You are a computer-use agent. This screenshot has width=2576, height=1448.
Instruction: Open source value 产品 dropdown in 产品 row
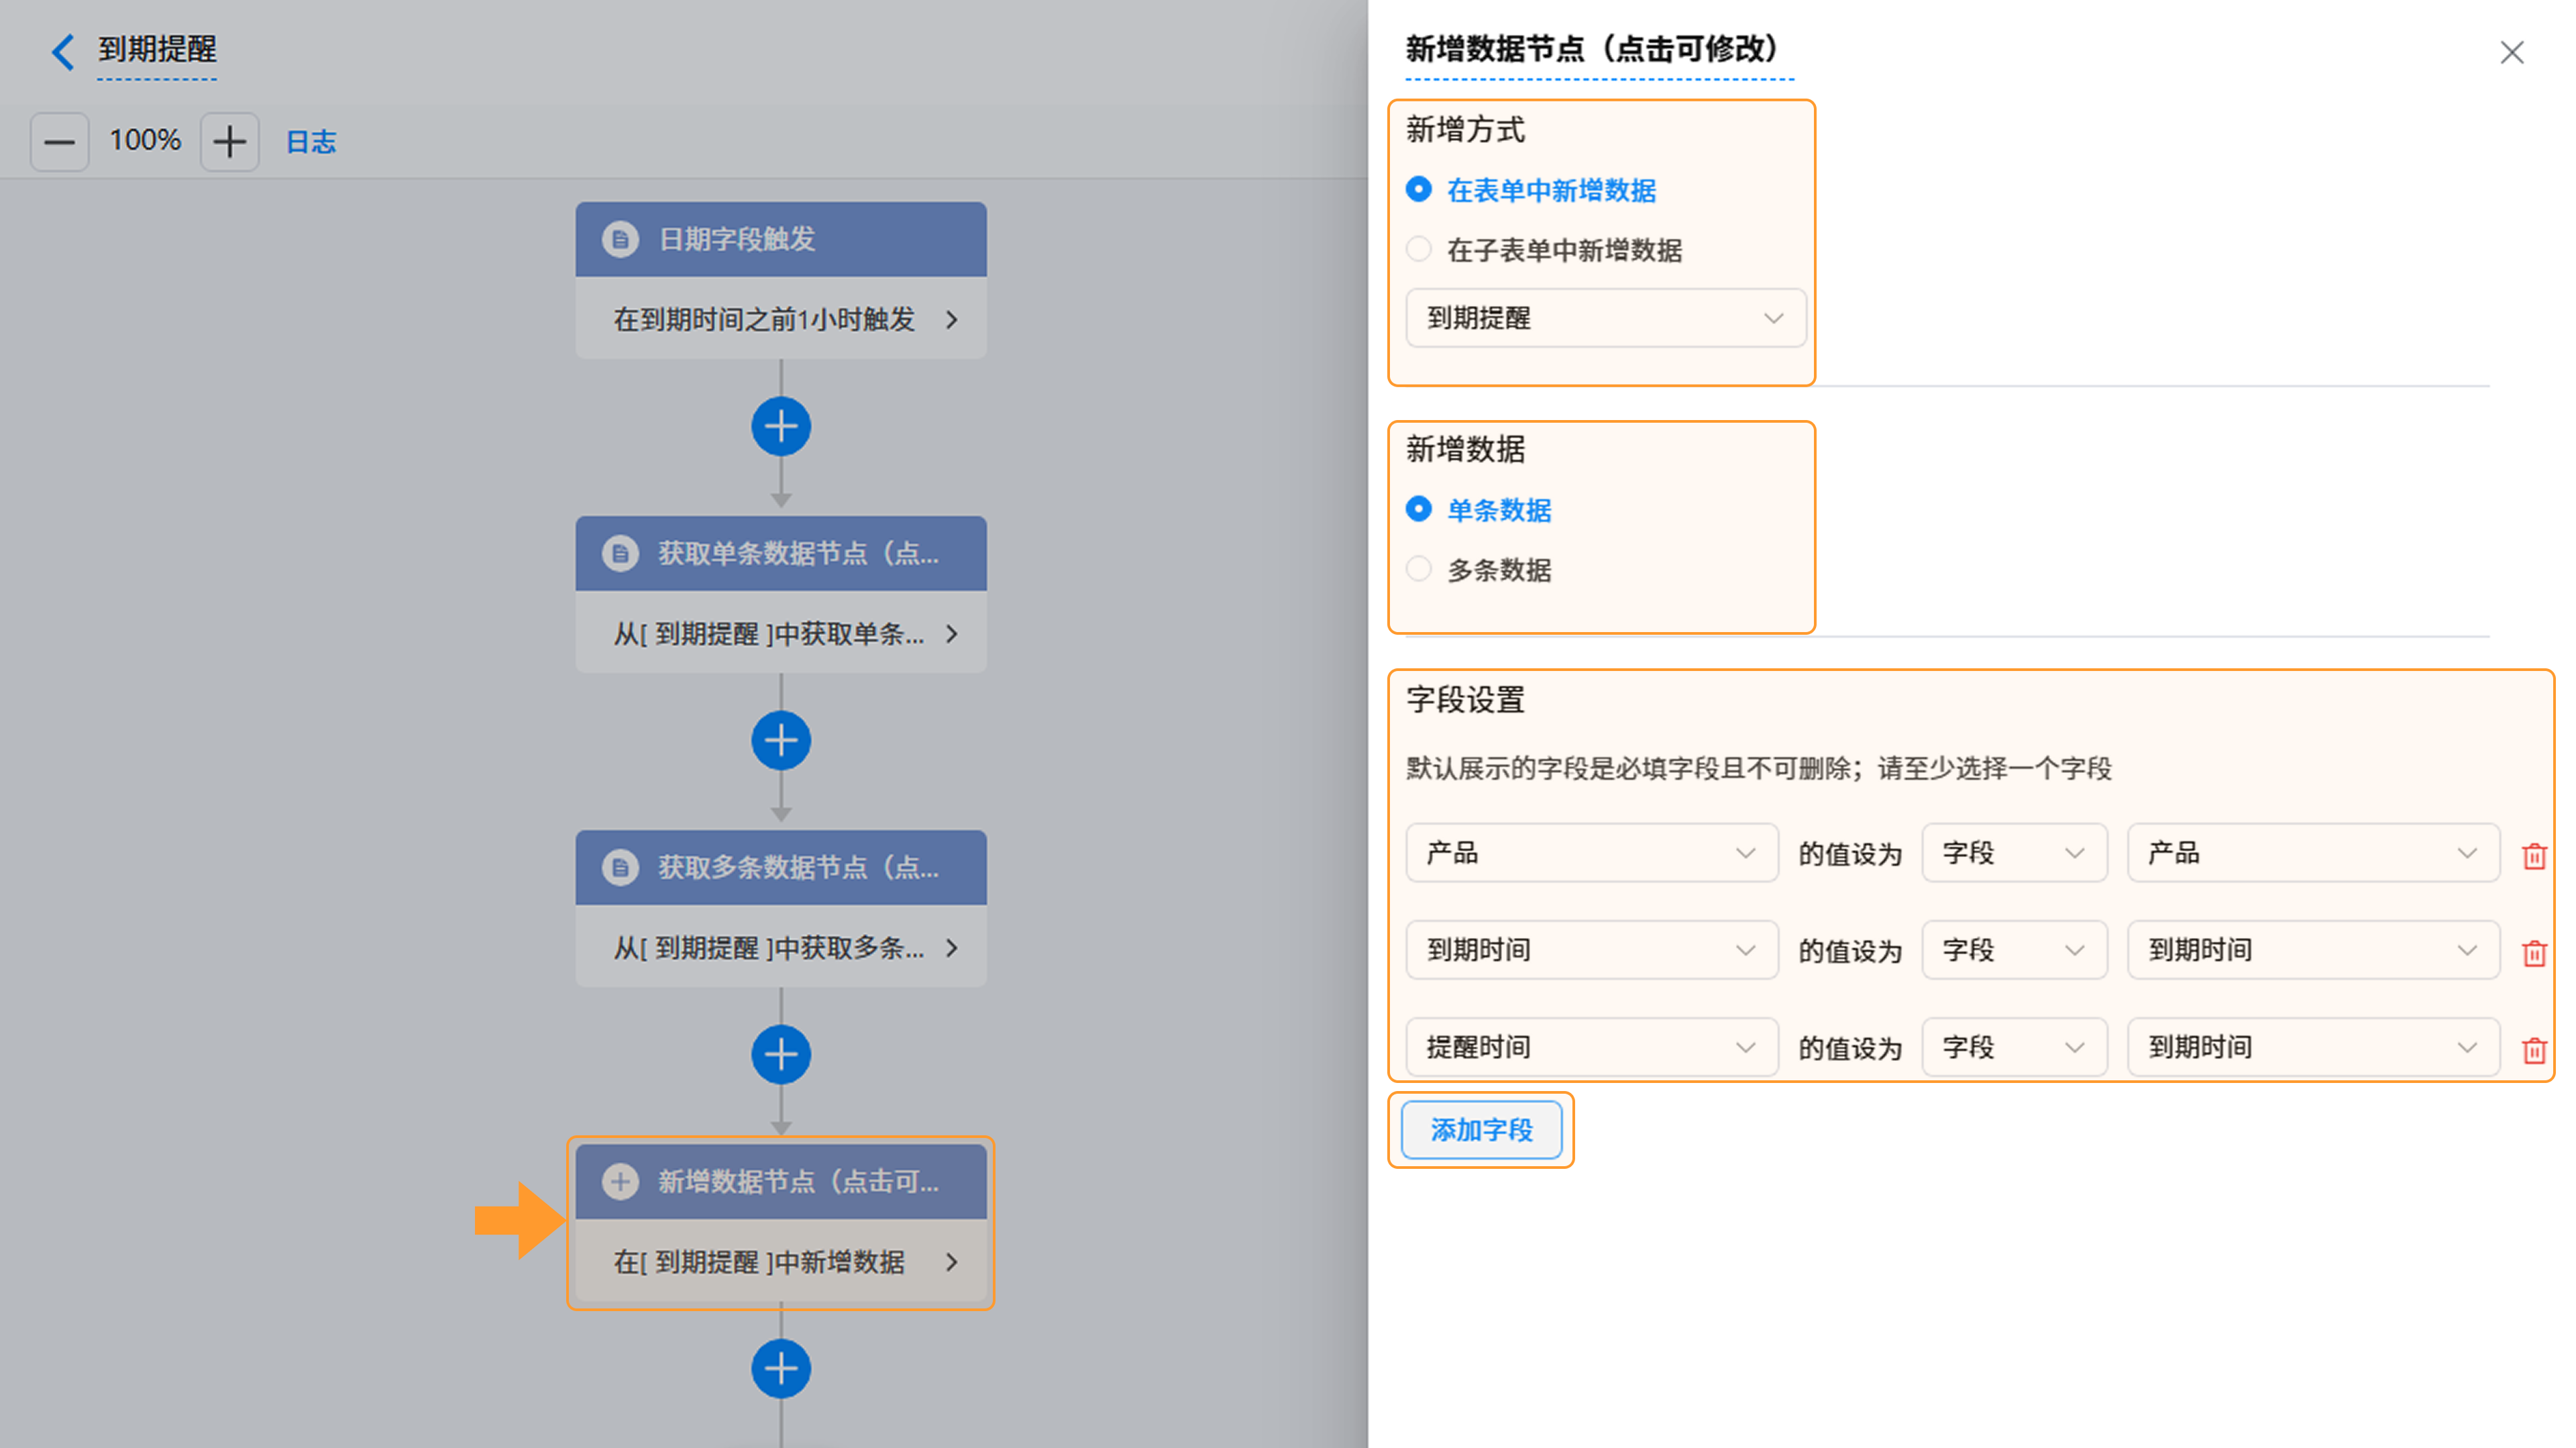coord(2313,853)
